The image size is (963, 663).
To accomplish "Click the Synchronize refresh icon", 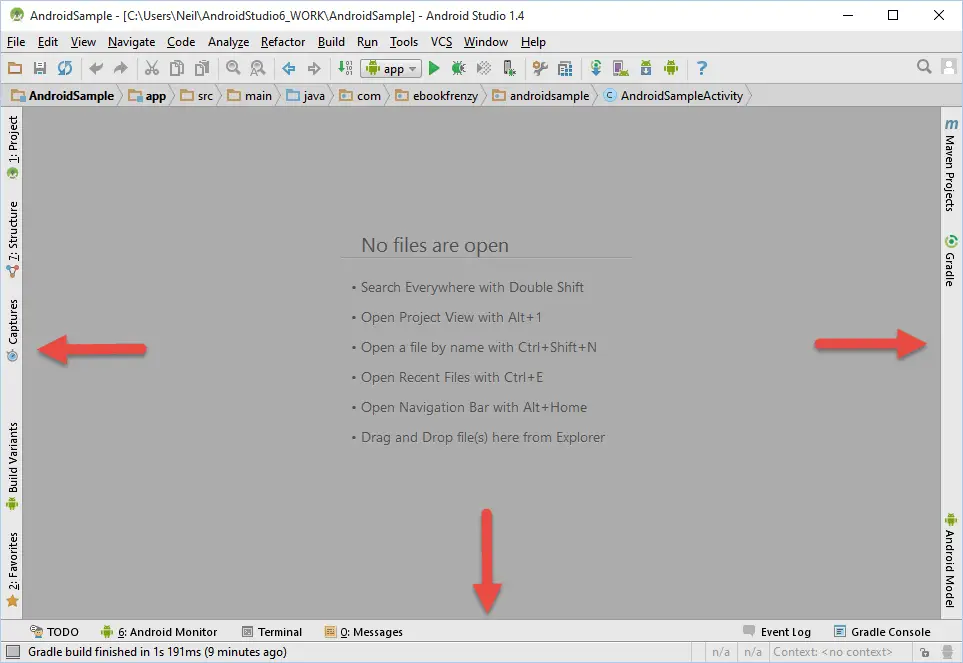I will tap(65, 68).
